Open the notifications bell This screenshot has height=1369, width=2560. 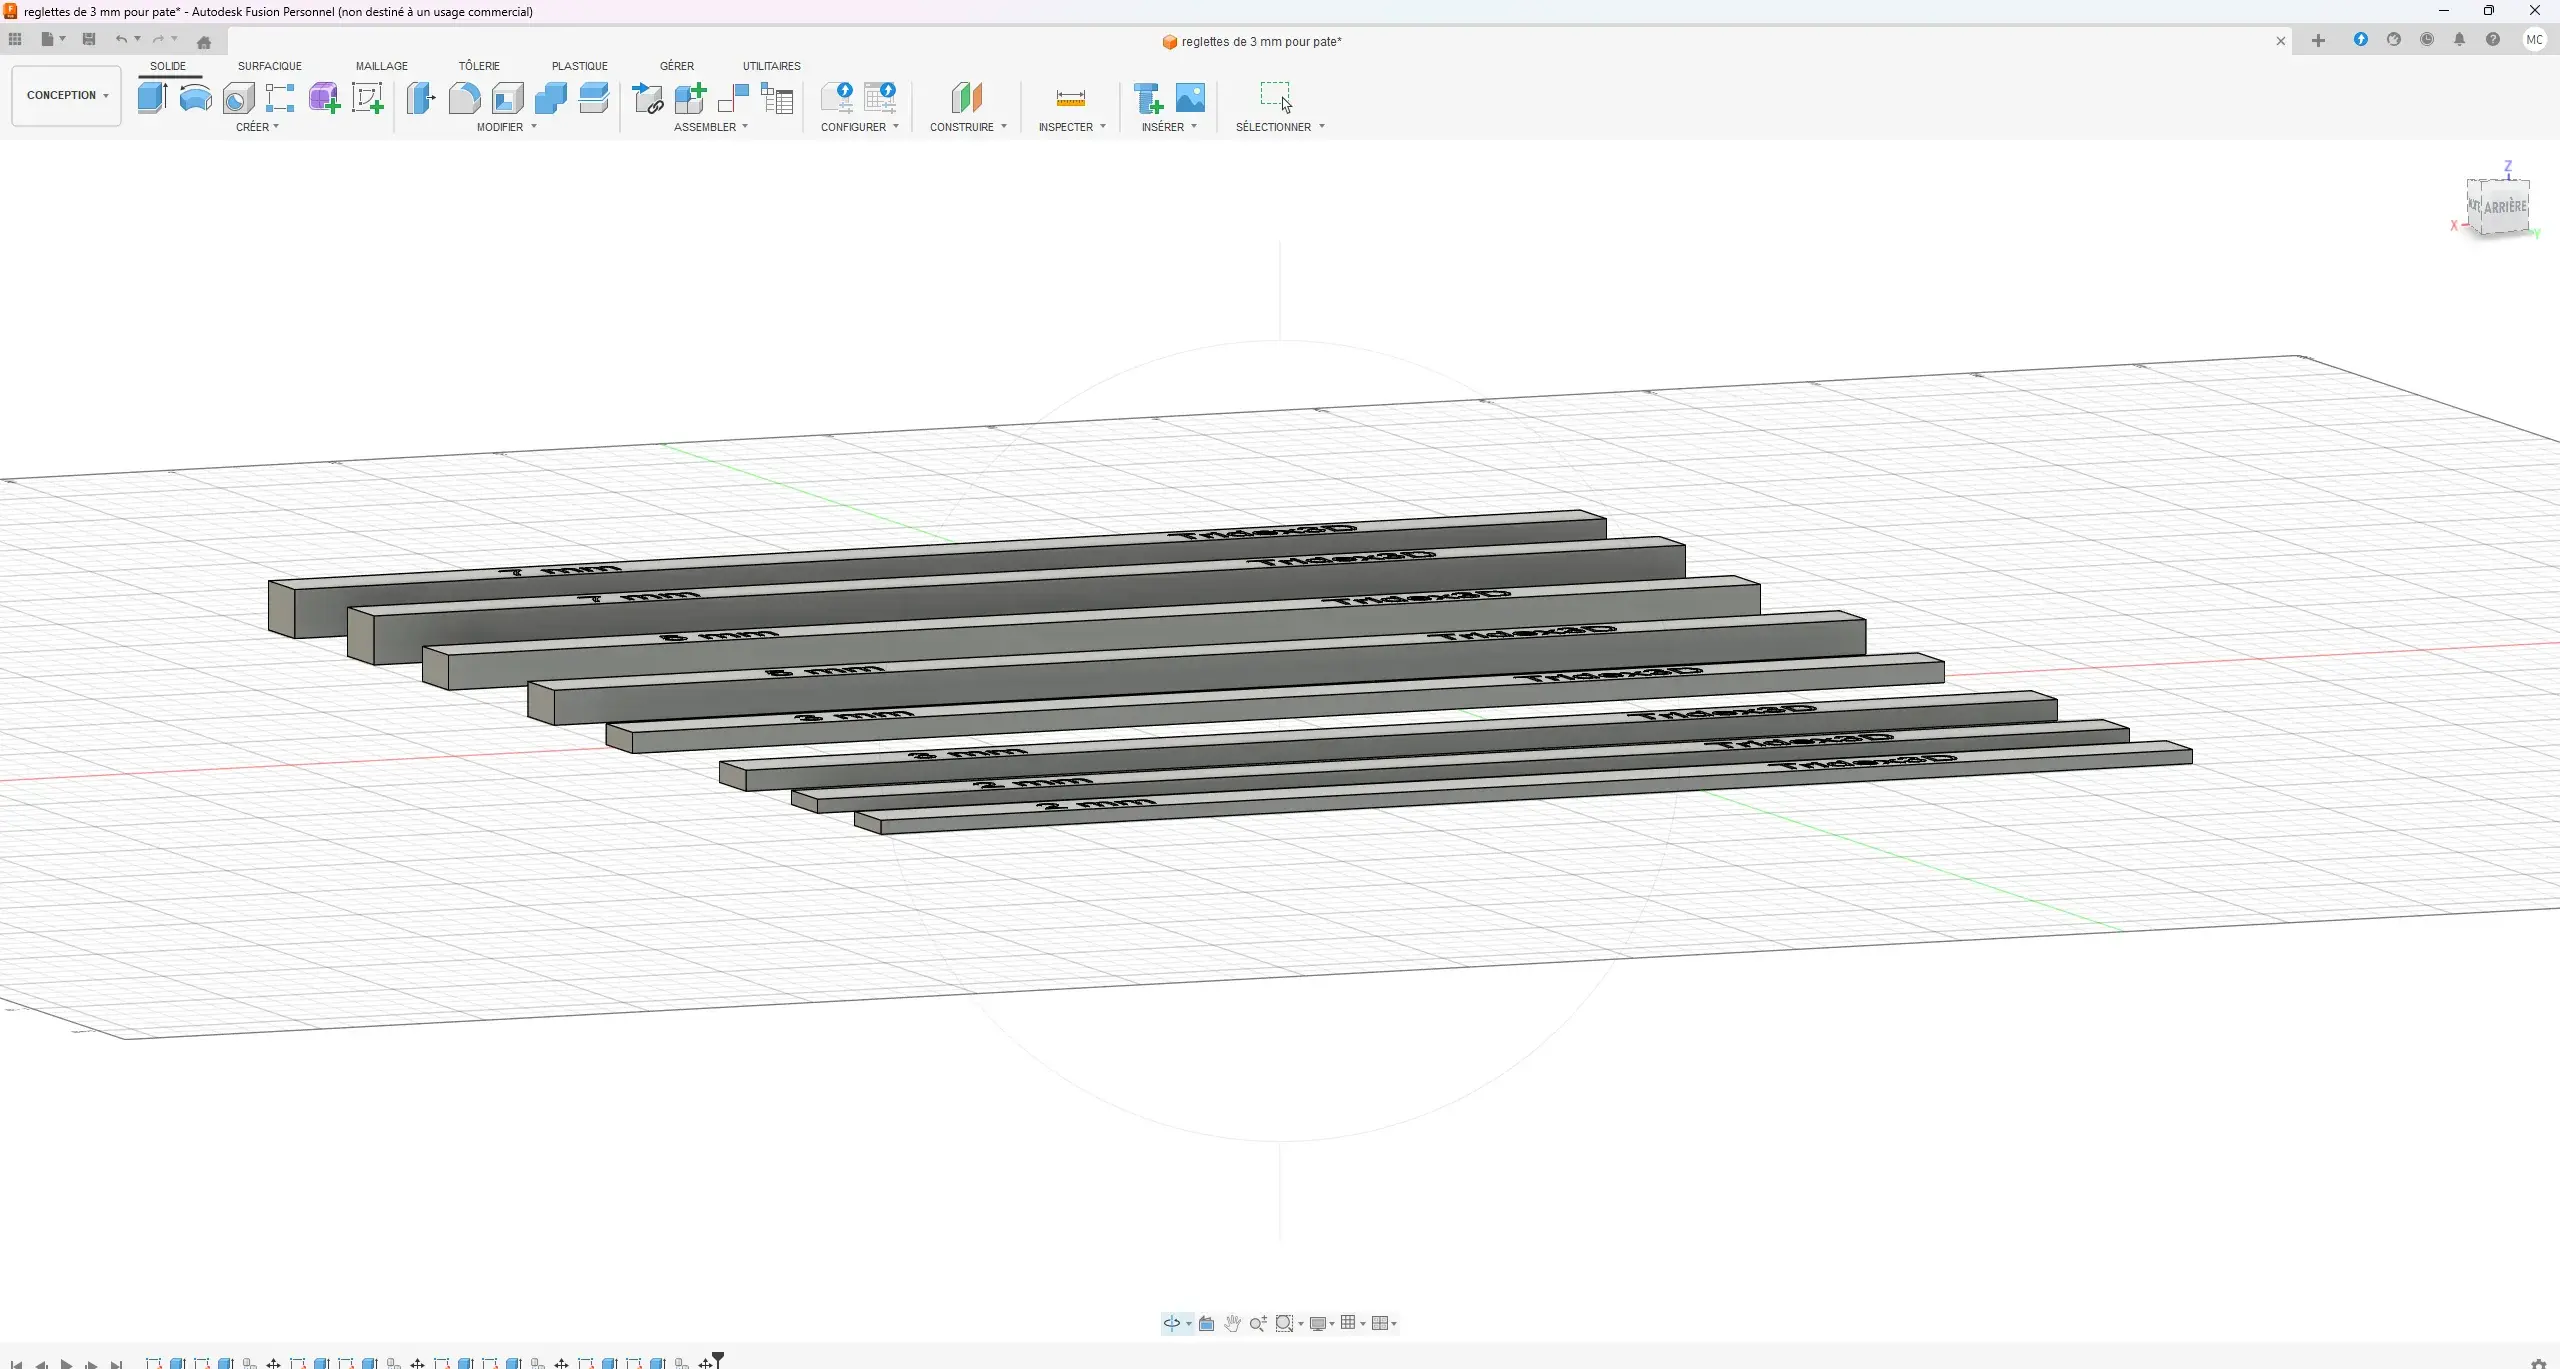click(2459, 40)
